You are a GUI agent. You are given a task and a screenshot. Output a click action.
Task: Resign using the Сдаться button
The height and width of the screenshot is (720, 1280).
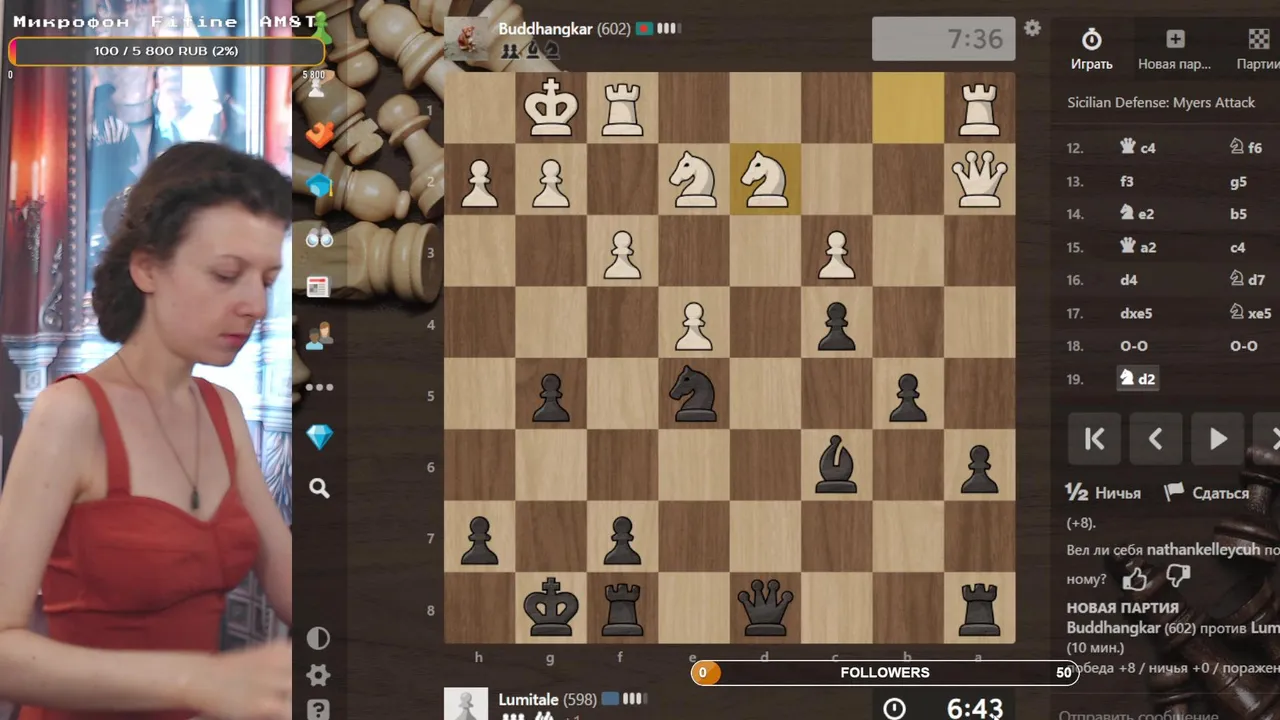1207,493
